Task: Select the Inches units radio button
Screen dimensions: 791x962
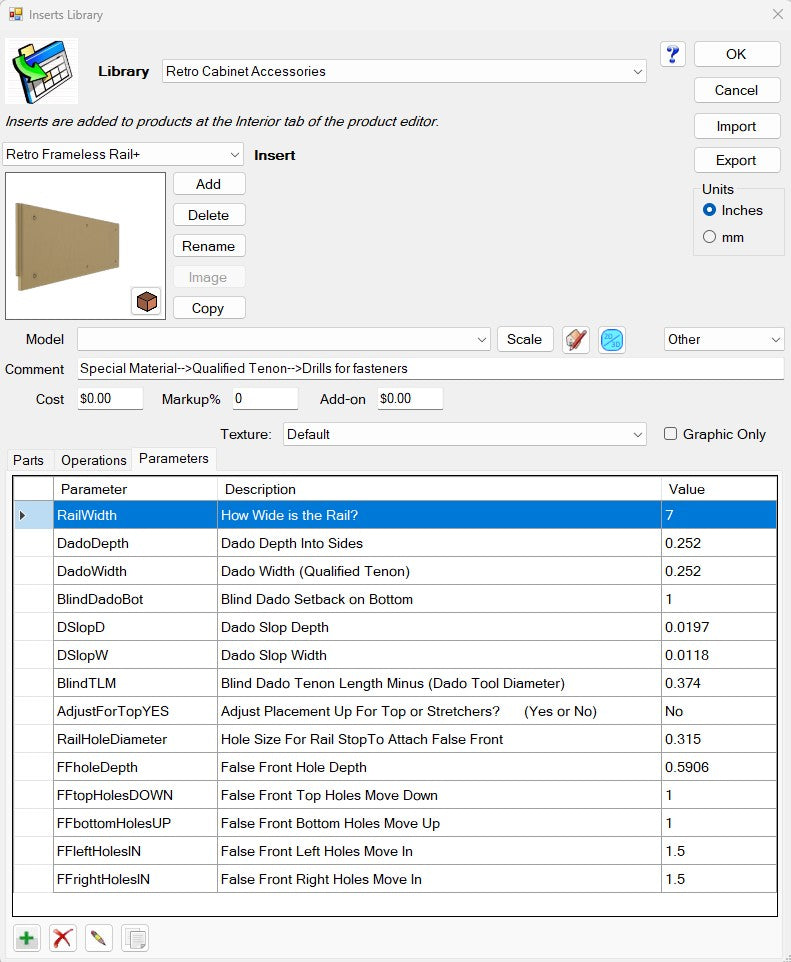Action: tap(710, 211)
